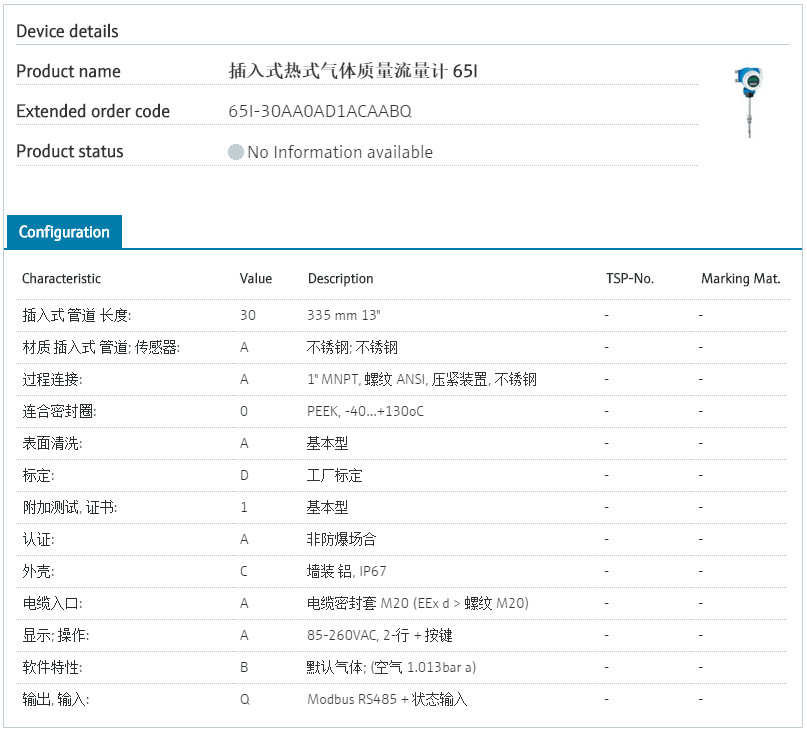Click 'No Information available' status text
This screenshot has height=735, width=807.
click(340, 152)
